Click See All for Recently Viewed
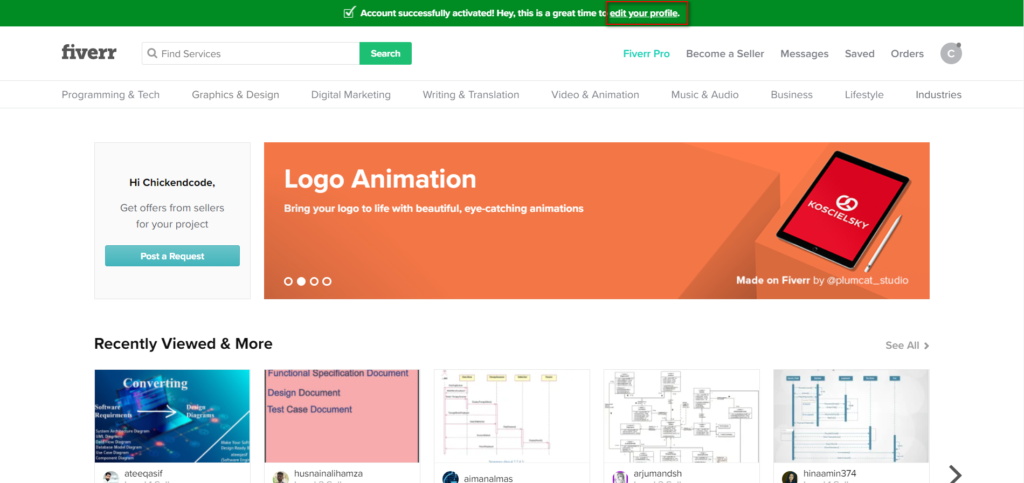The image size is (1024, 483). [x=907, y=345]
